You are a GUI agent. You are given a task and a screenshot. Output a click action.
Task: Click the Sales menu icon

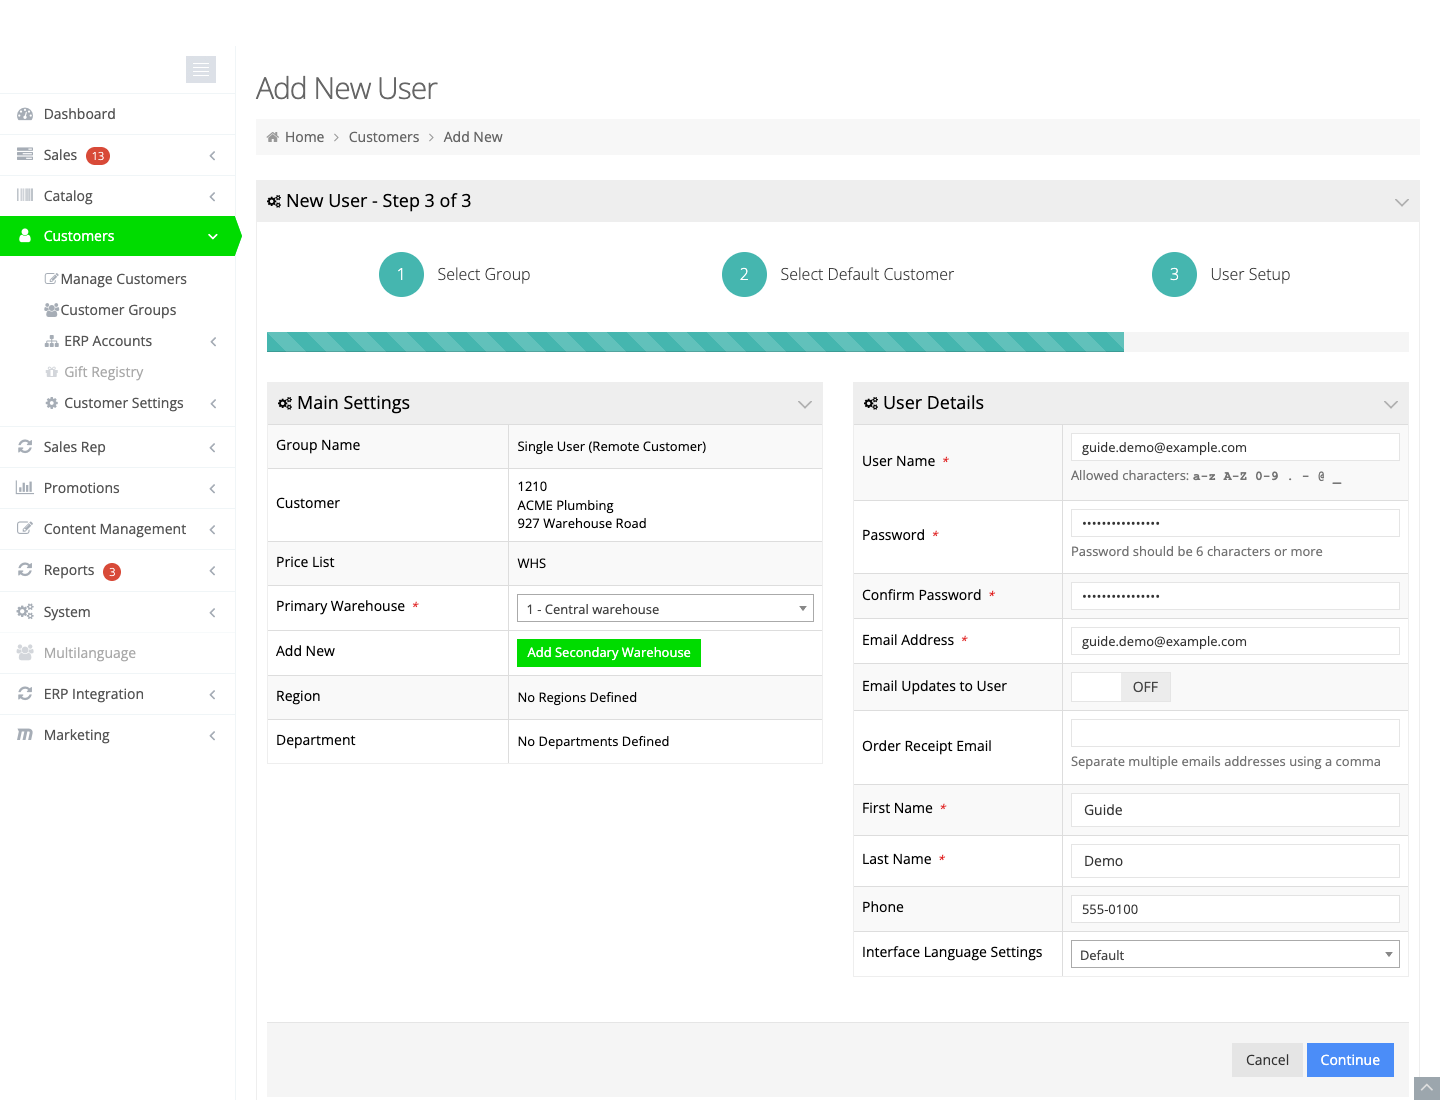tap(25, 155)
